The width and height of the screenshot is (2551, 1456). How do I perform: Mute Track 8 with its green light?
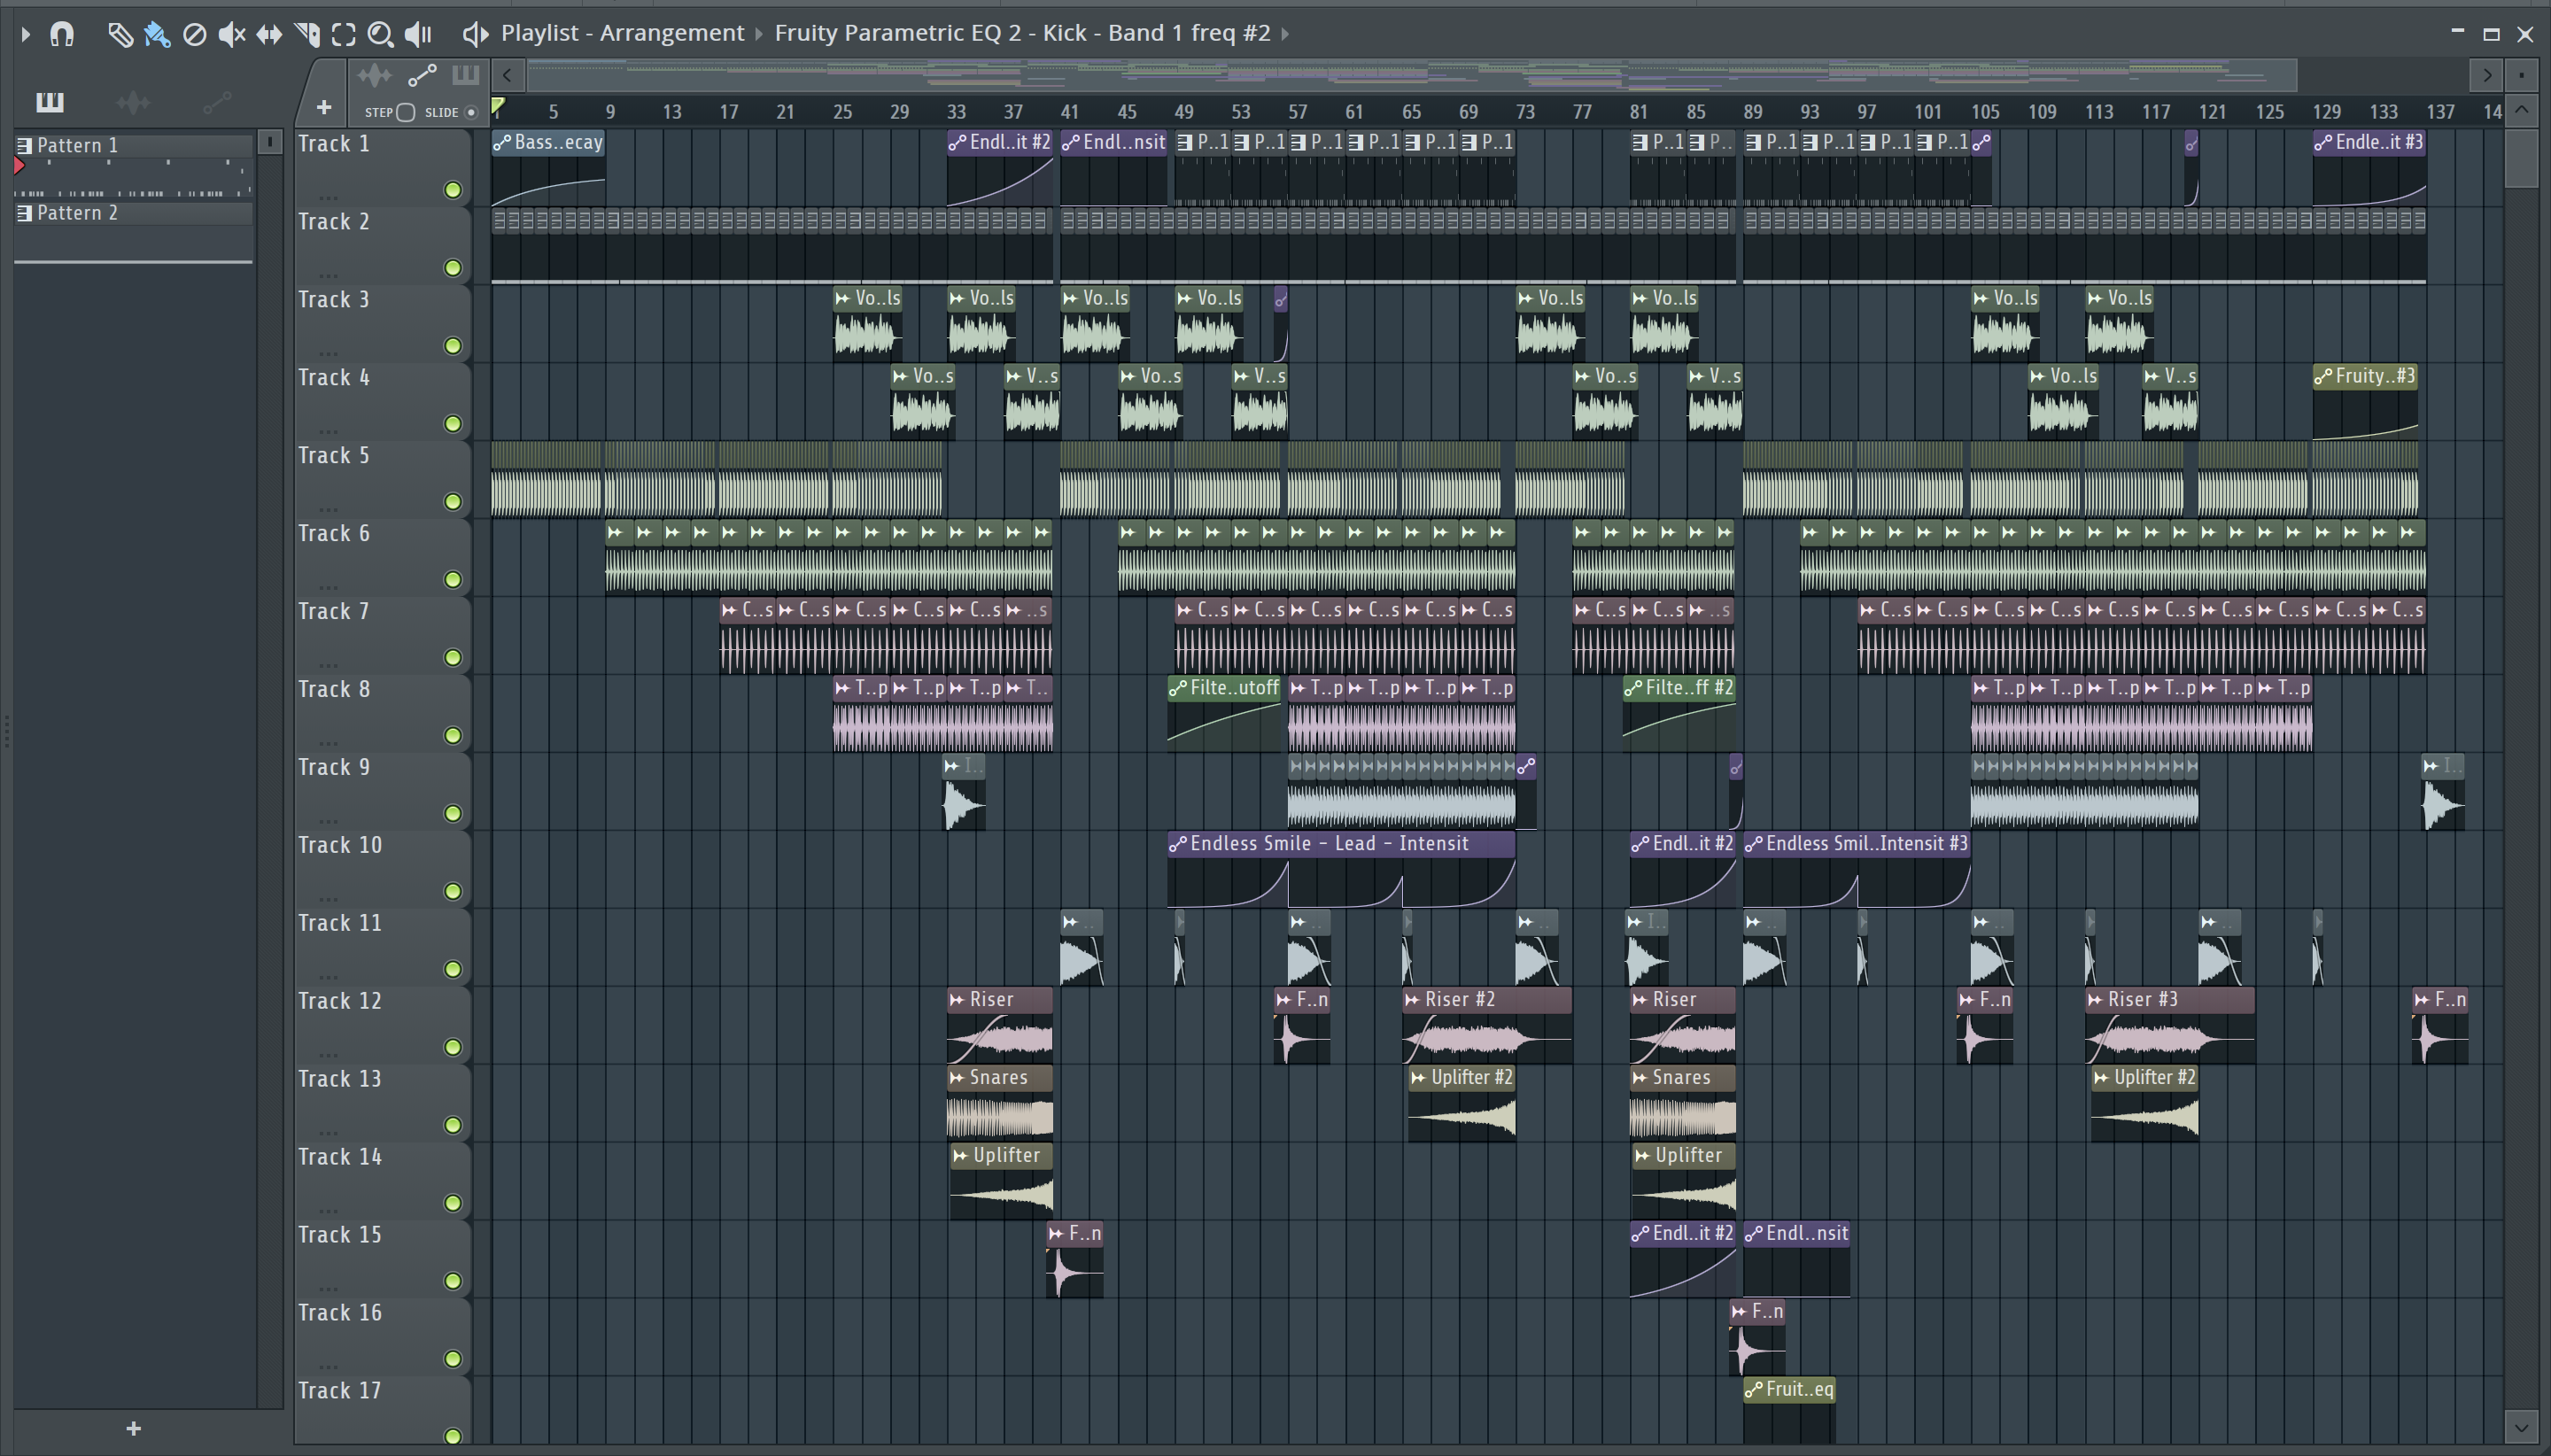(453, 736)
